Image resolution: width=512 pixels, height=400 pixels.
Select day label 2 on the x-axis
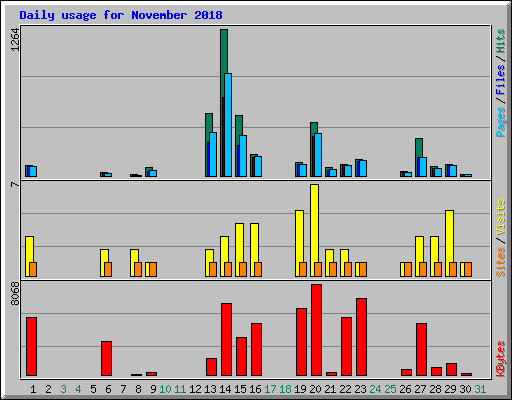[48, 389]
